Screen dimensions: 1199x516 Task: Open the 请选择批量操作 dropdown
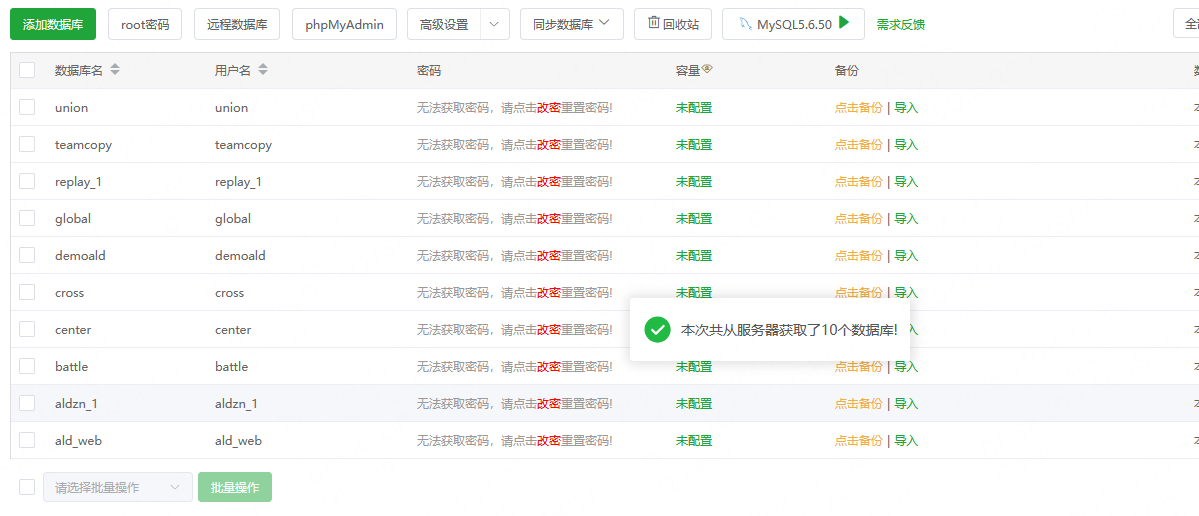click(118, 487)
